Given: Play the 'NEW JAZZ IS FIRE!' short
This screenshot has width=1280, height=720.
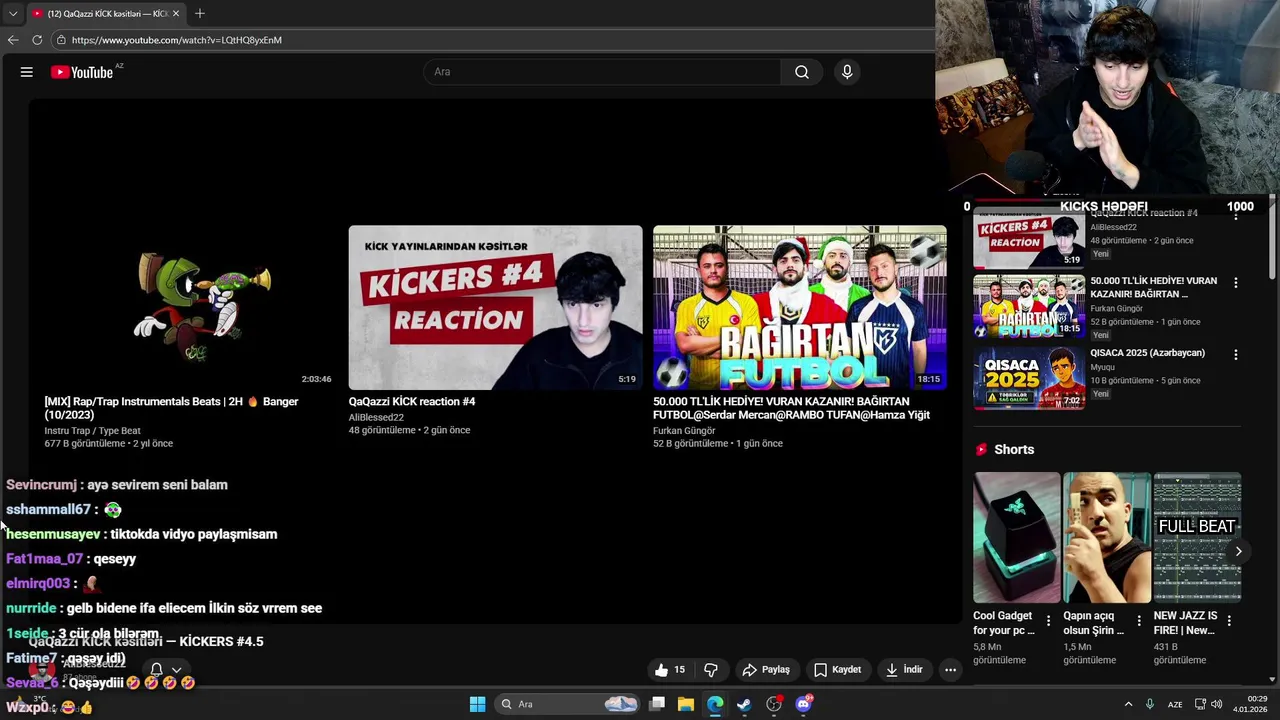Looking at the screenshot, I should click(x=1197, y=538).
